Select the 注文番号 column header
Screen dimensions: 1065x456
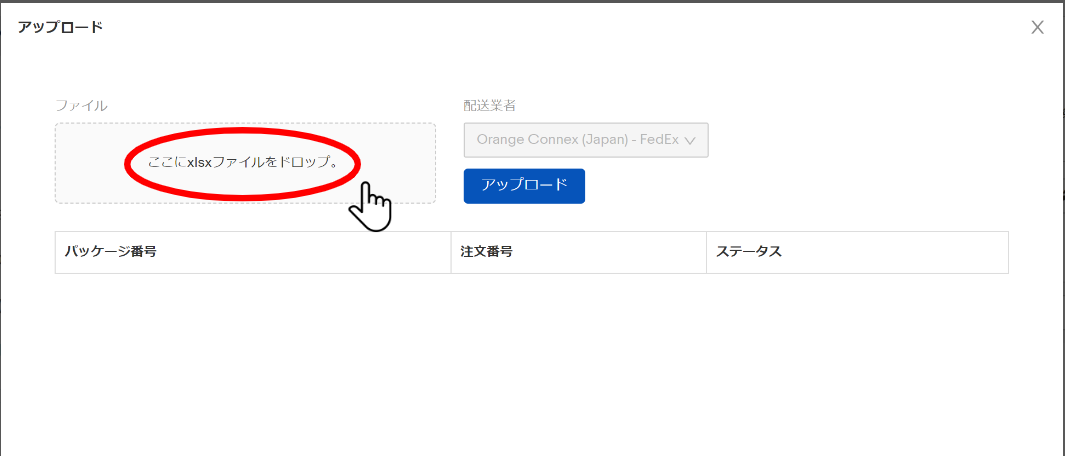point(579,252)
